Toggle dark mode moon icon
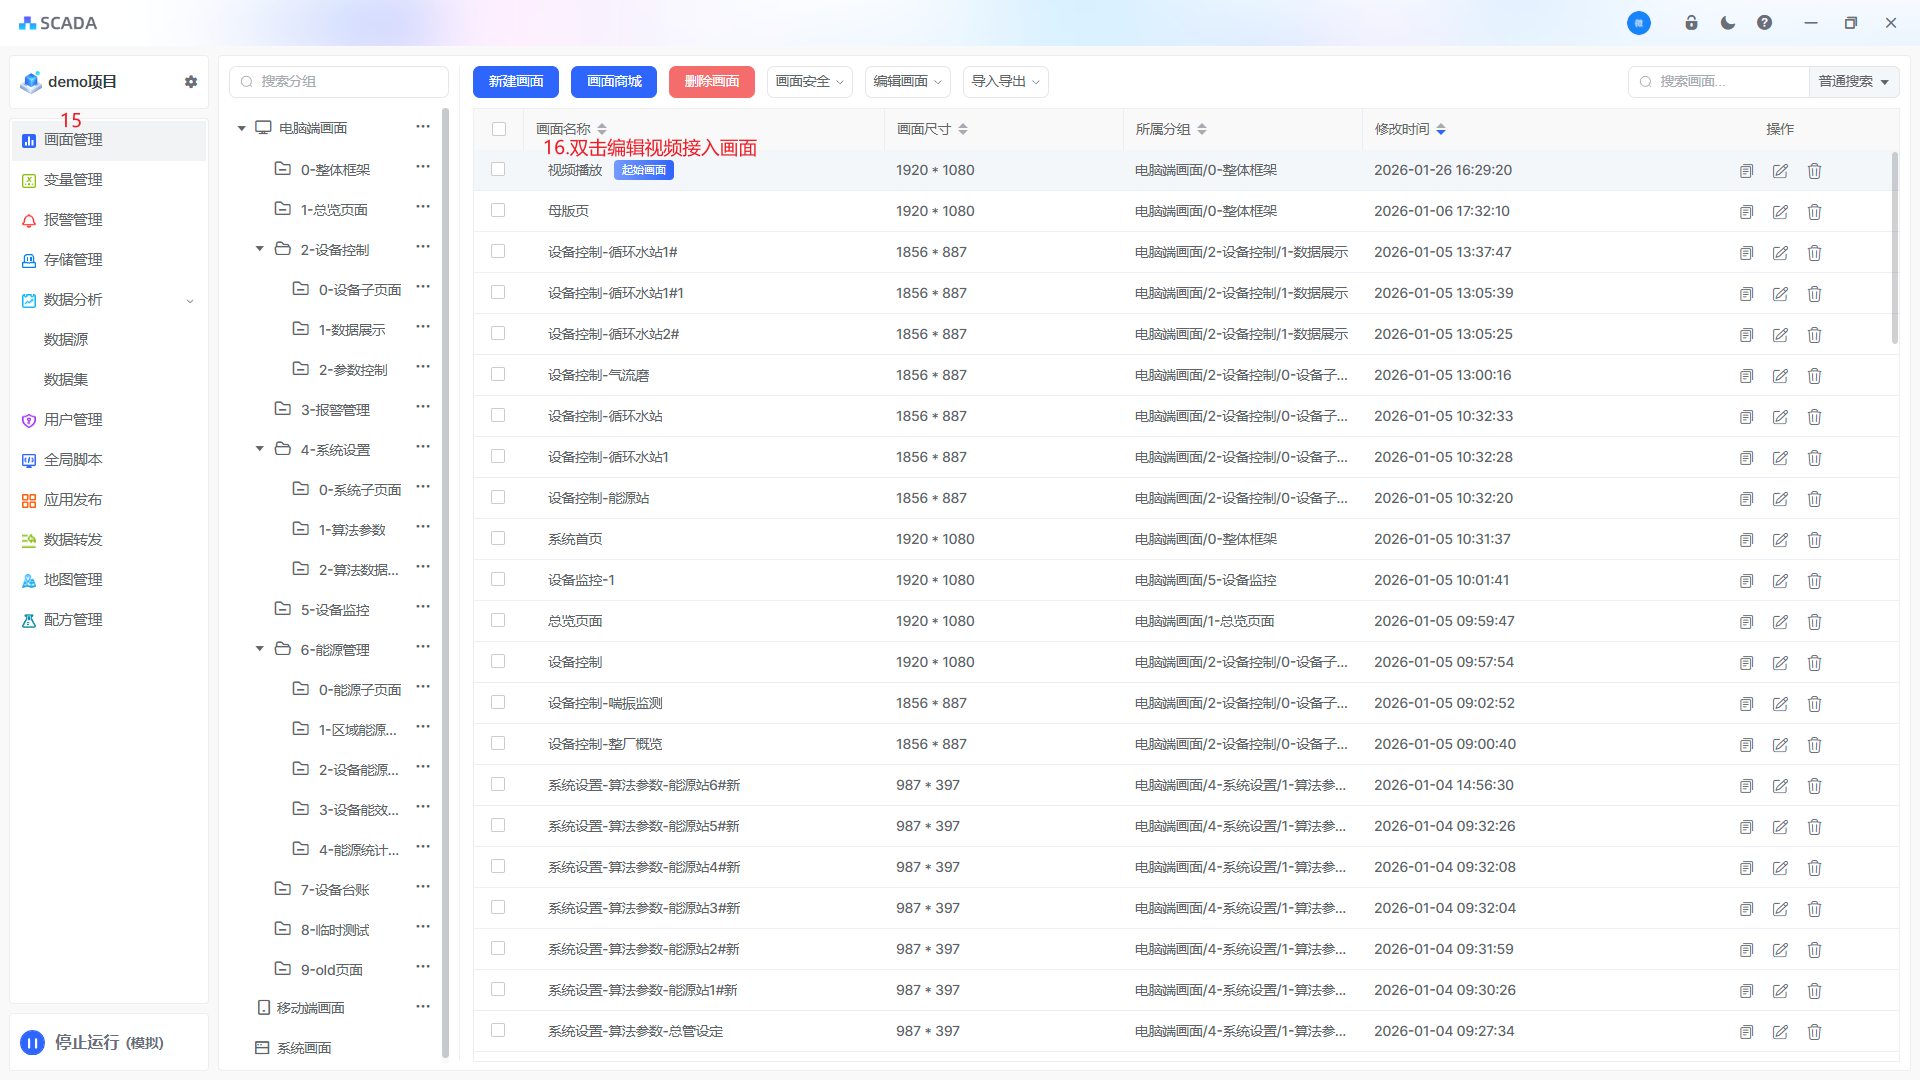1920x1080 pixels. click(x=1728, y=23)
